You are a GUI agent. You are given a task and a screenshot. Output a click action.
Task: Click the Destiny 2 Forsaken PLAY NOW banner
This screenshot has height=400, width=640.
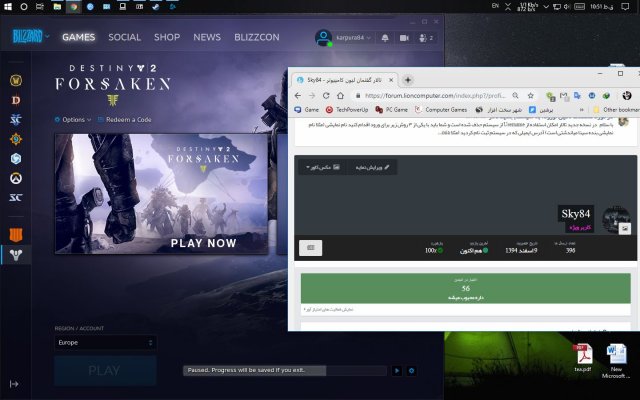point(162,194)
